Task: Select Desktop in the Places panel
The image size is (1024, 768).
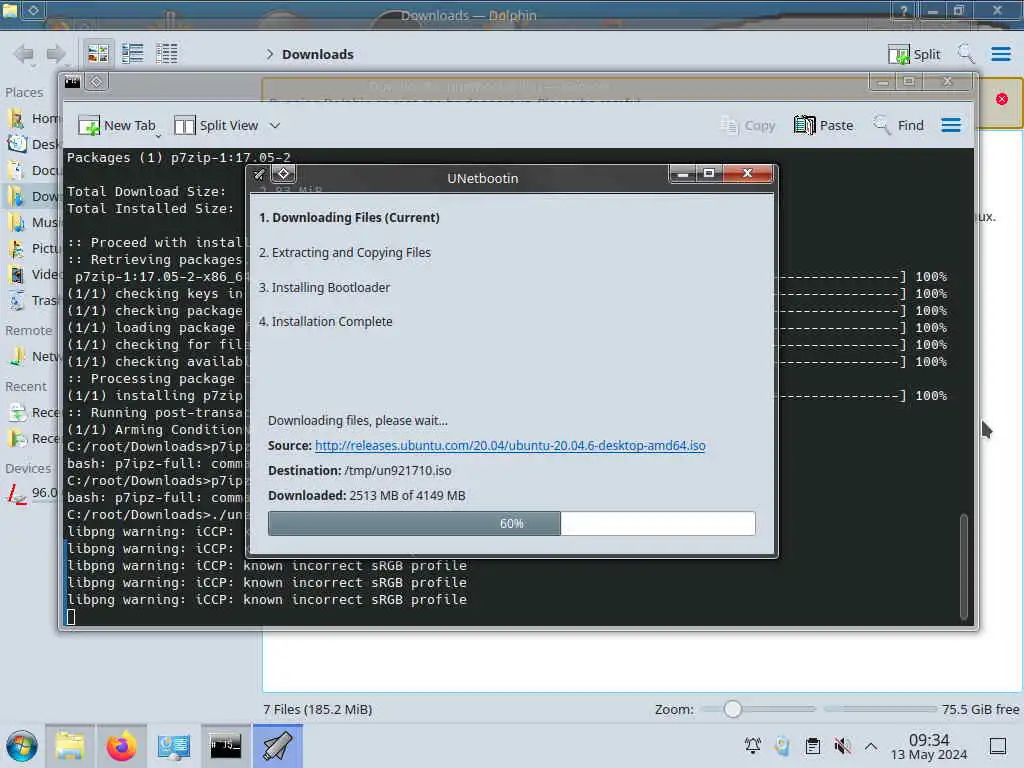Action: point(33,144)
